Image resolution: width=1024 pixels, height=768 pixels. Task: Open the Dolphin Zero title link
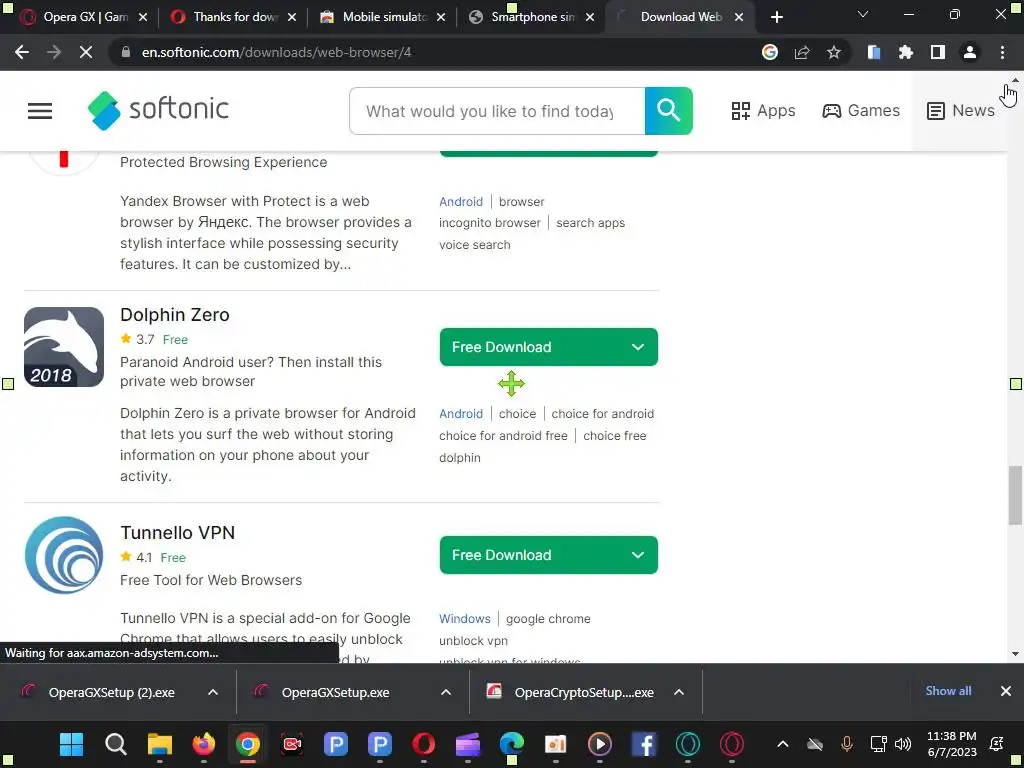(174, 315)
